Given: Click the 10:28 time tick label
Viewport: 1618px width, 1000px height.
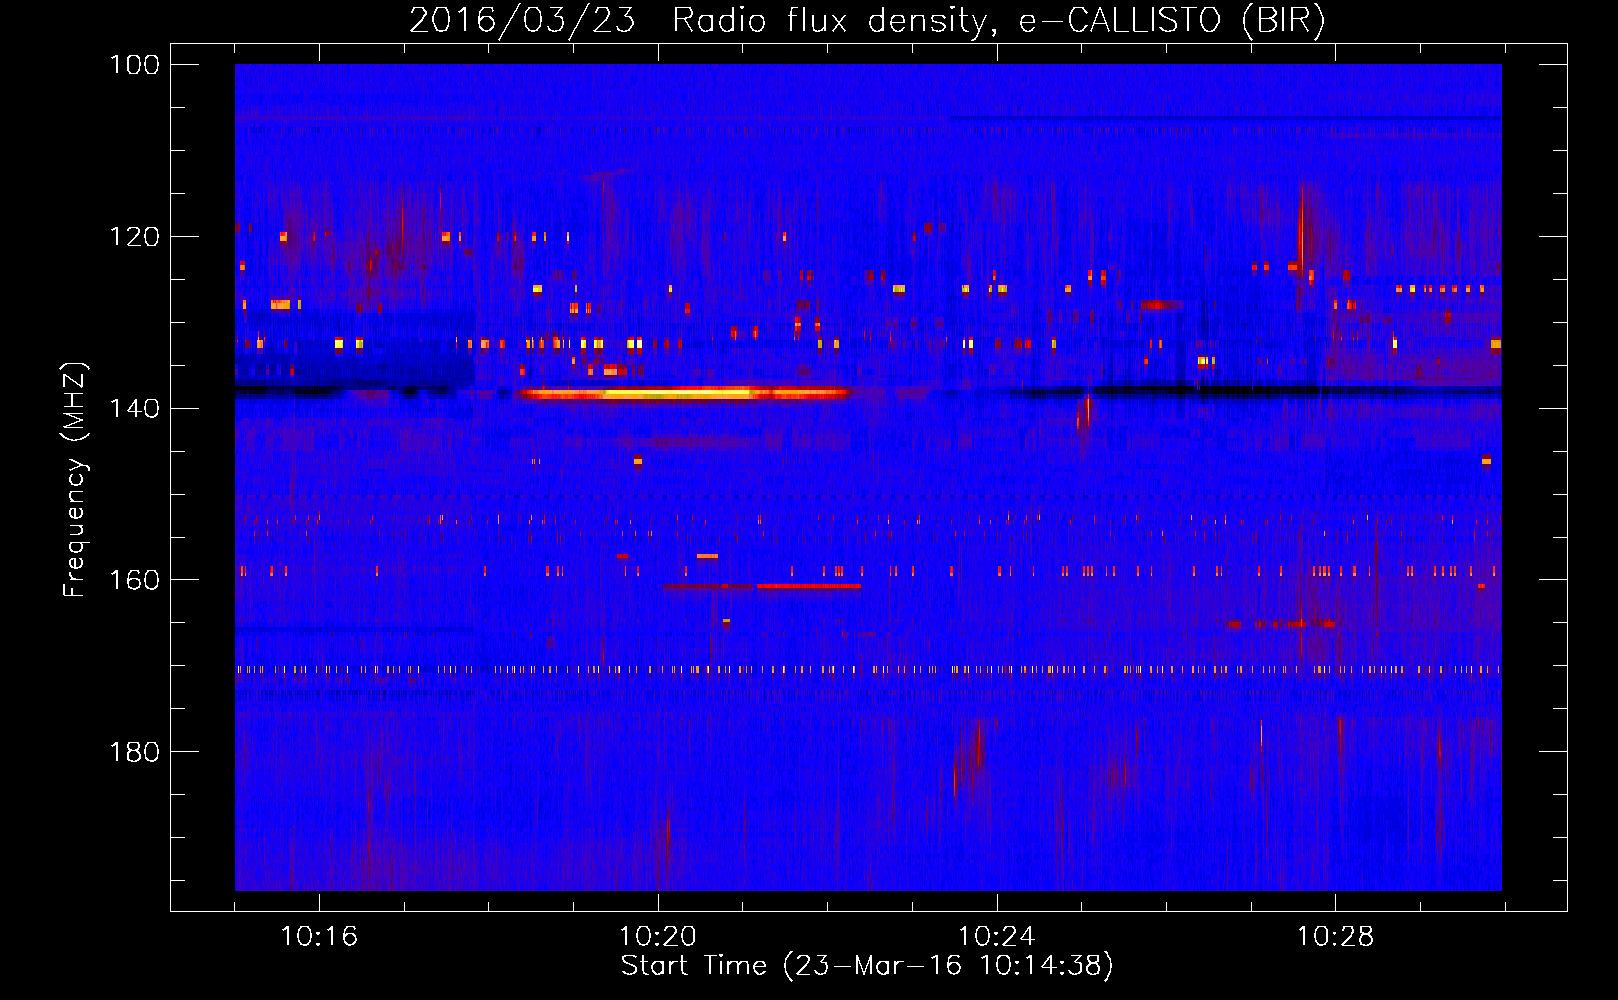Looking at the screenshot, I should point(1336,937).
